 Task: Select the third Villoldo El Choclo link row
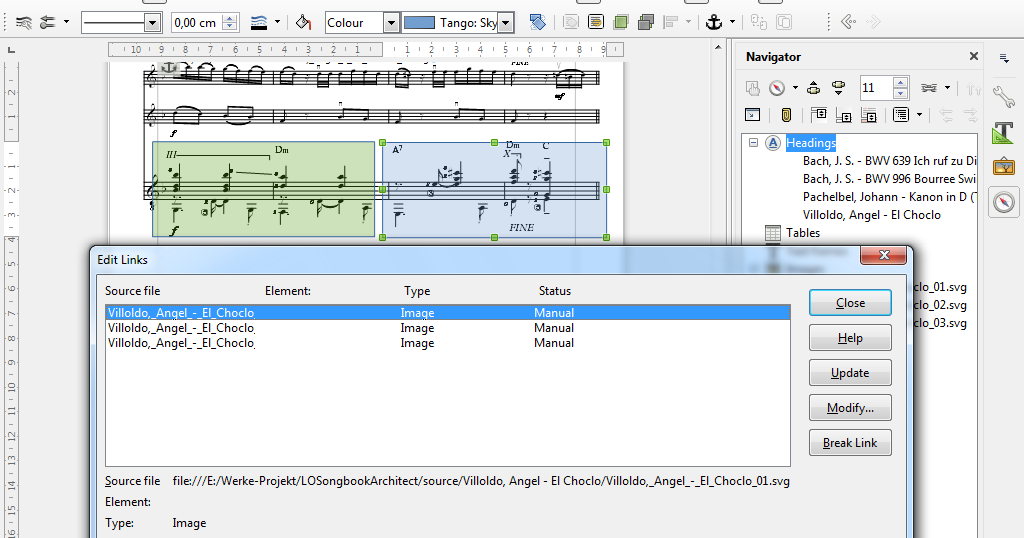tap(447, 343)
